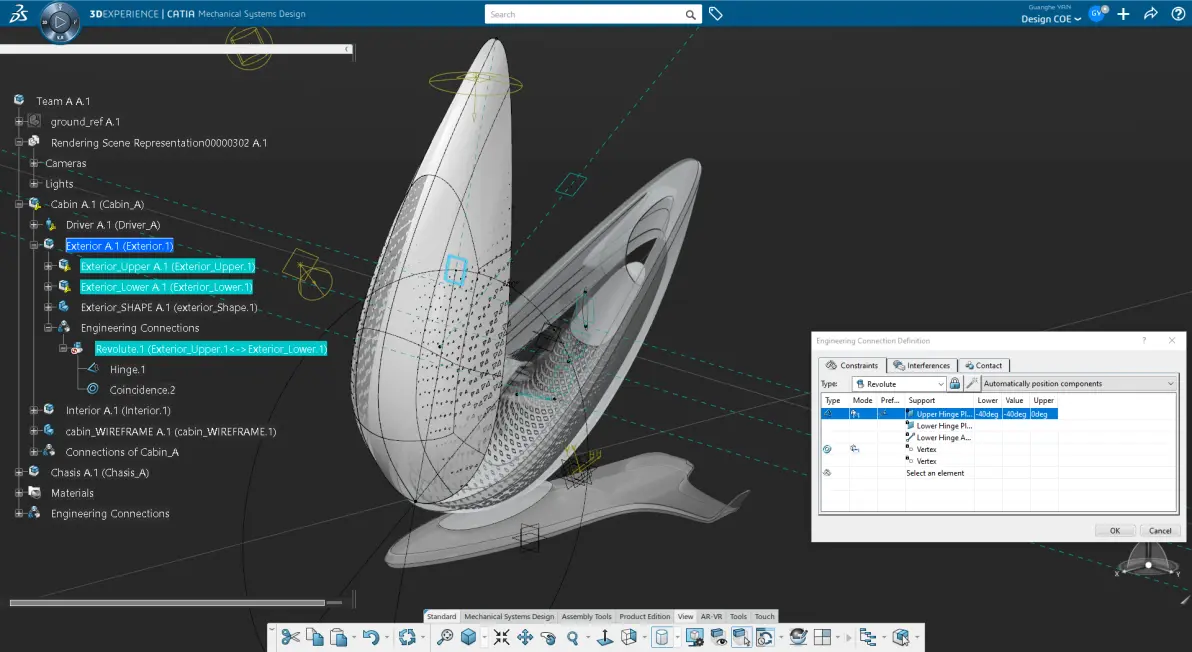Screen dimensions: 1192x652
Task: Open the Assembly Tools toolbar tab
Action: pyautogui.click(x=586, y=616)
